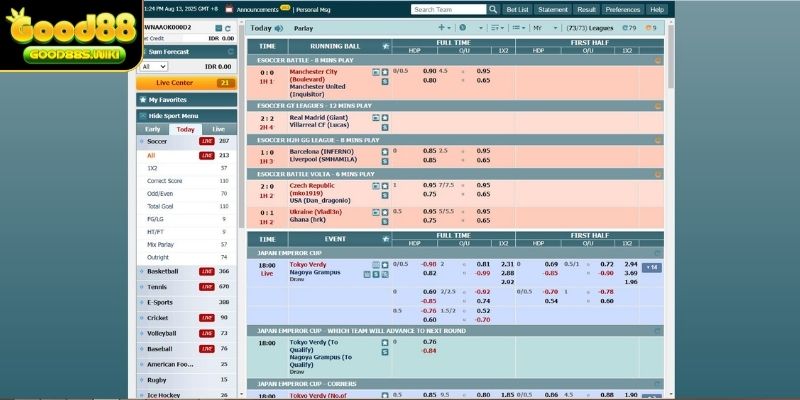
Task: Click the My Favorites star icon
Action: pos(142,100)
